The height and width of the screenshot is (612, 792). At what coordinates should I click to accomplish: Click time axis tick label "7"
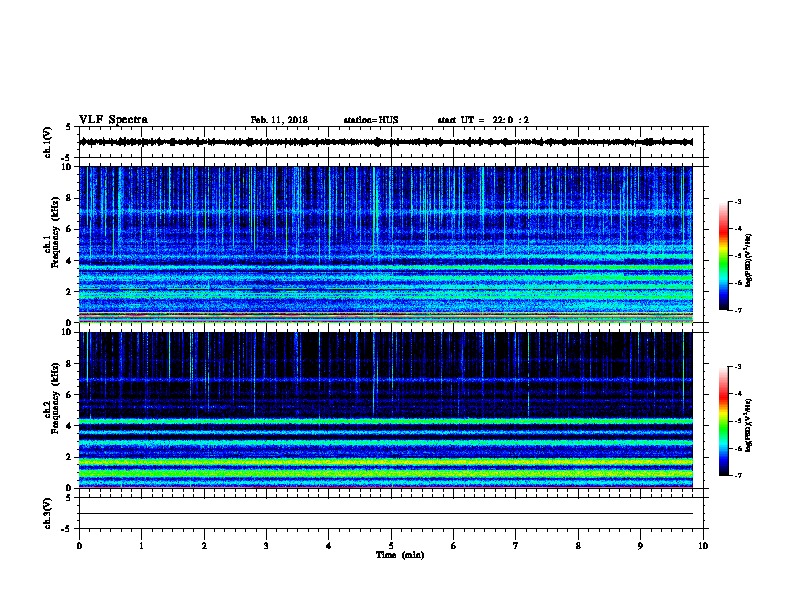point(516,546)
